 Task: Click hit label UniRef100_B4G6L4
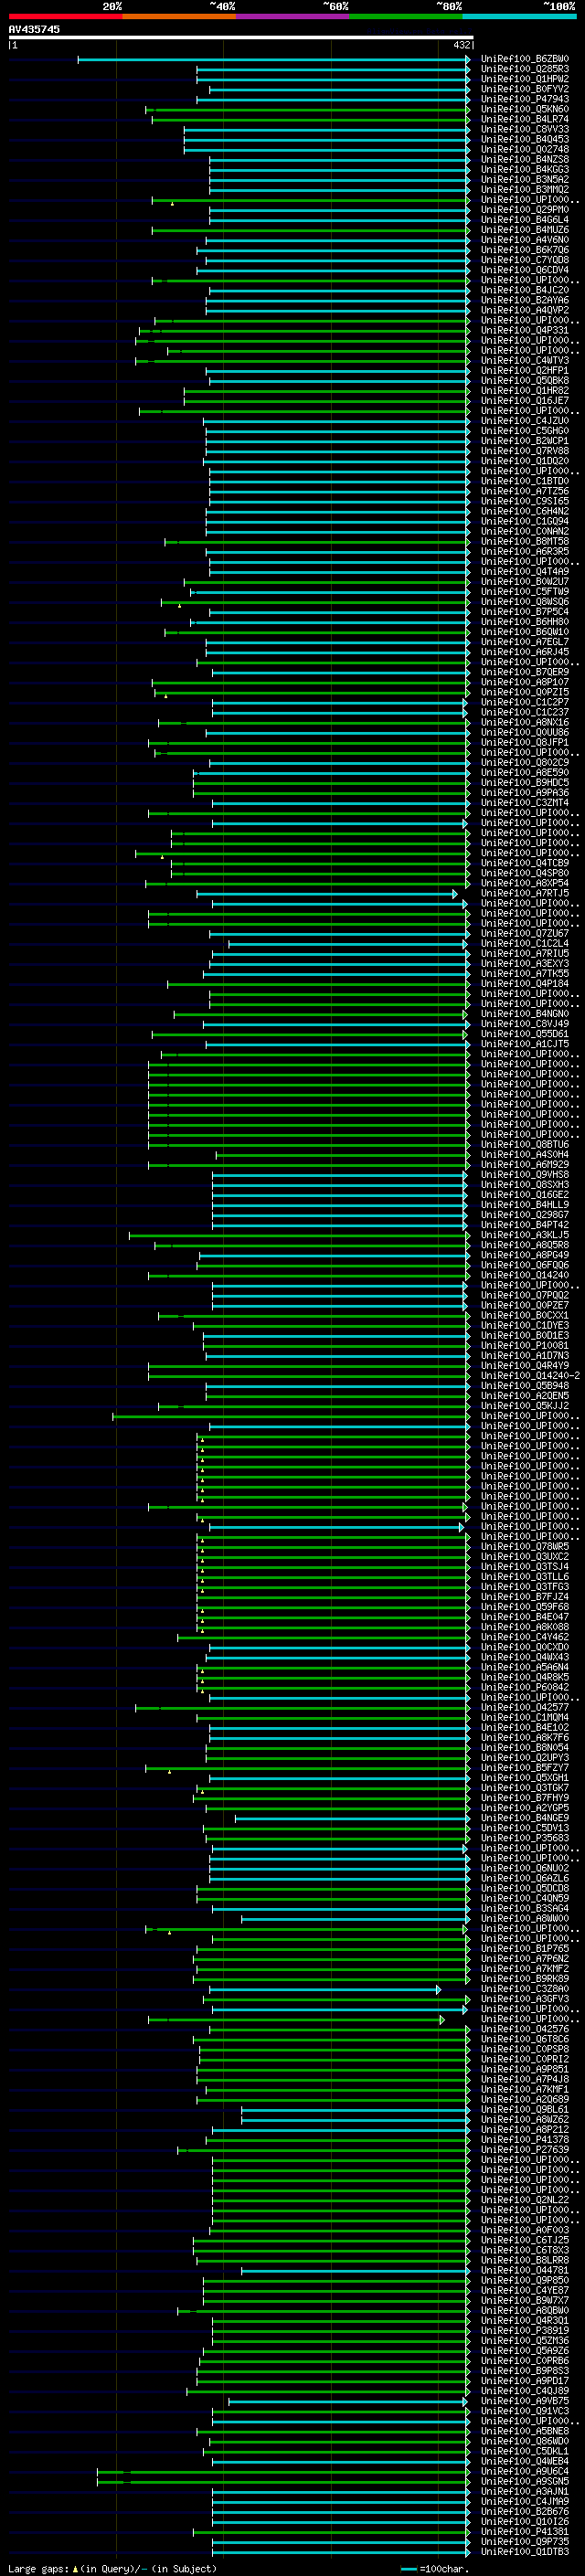[525, 220]
